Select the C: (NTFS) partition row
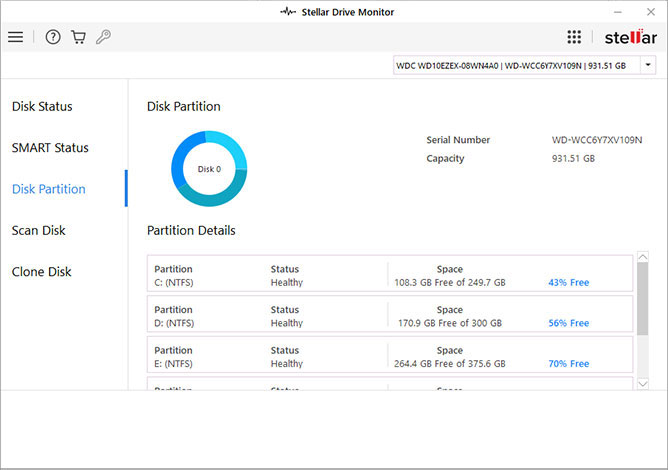The image size is (668, 470). click(390, 274)
